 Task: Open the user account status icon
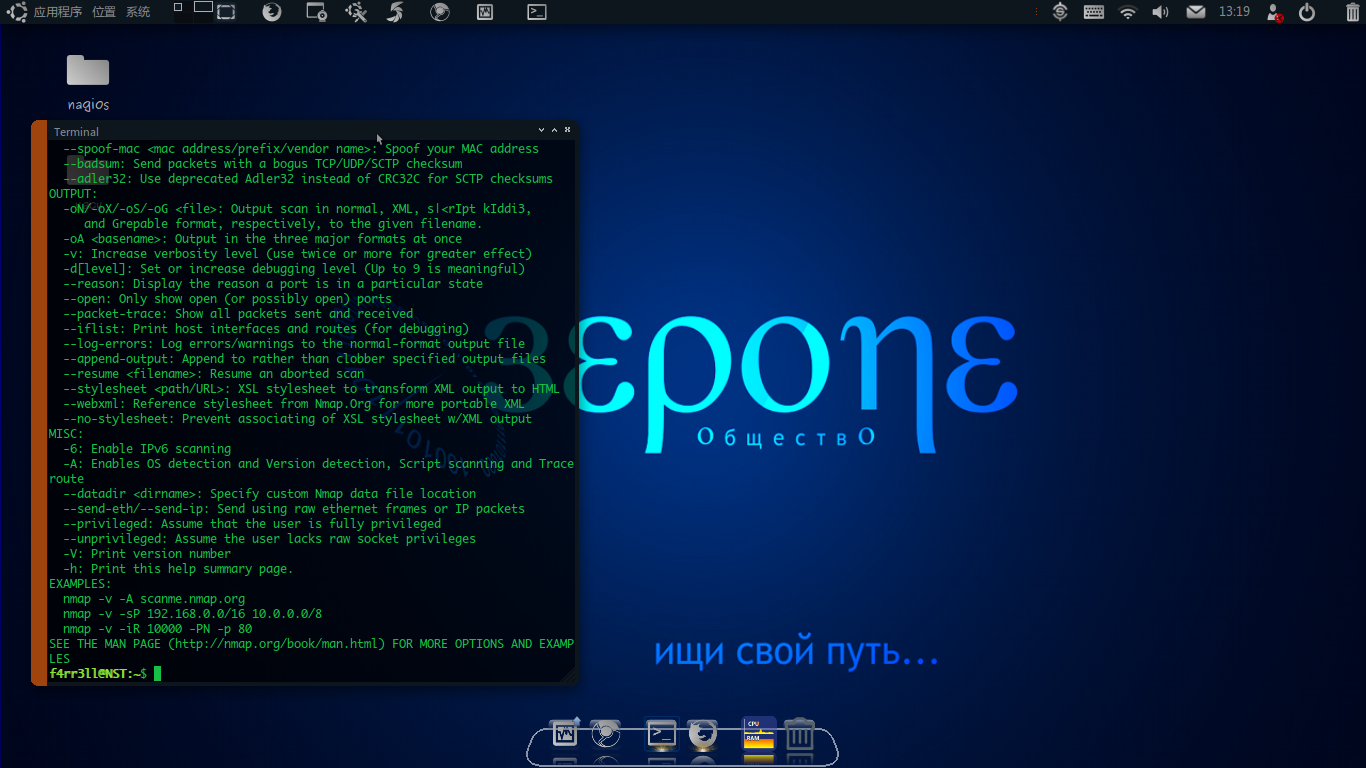[1274, 12]
